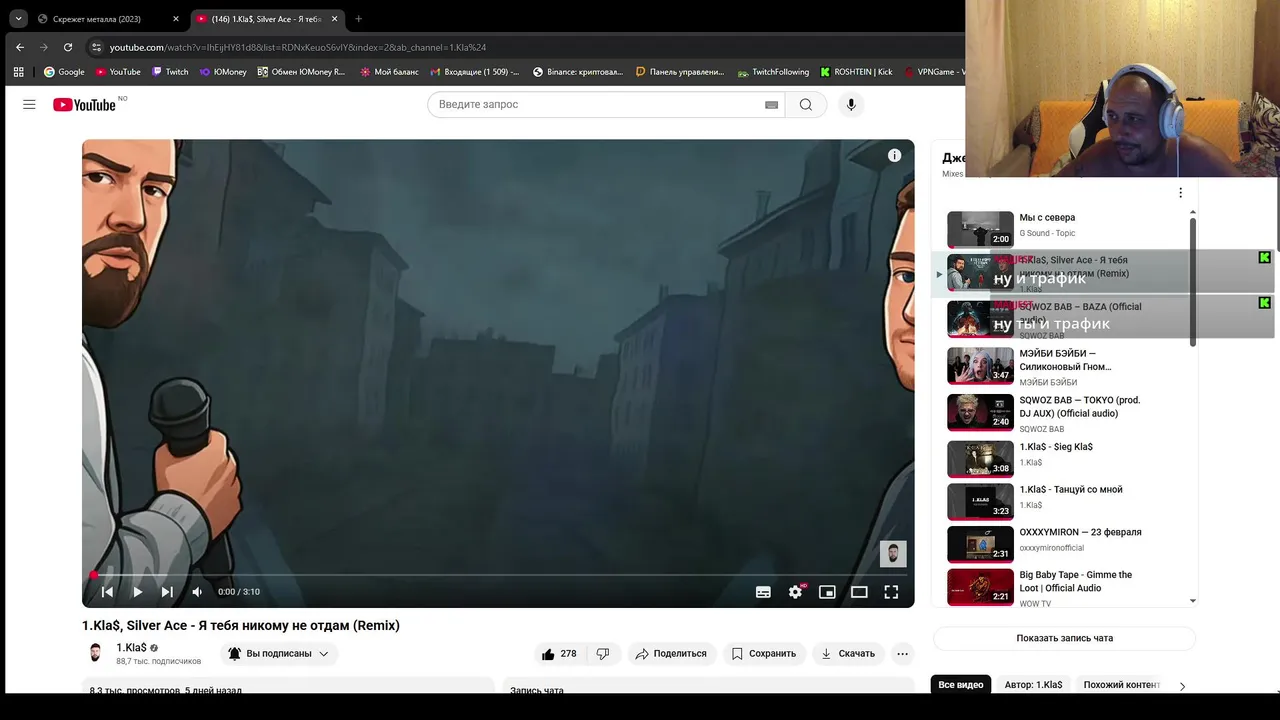
Task: Select the 'Все видео' filter chip
Action: point(961,685)
